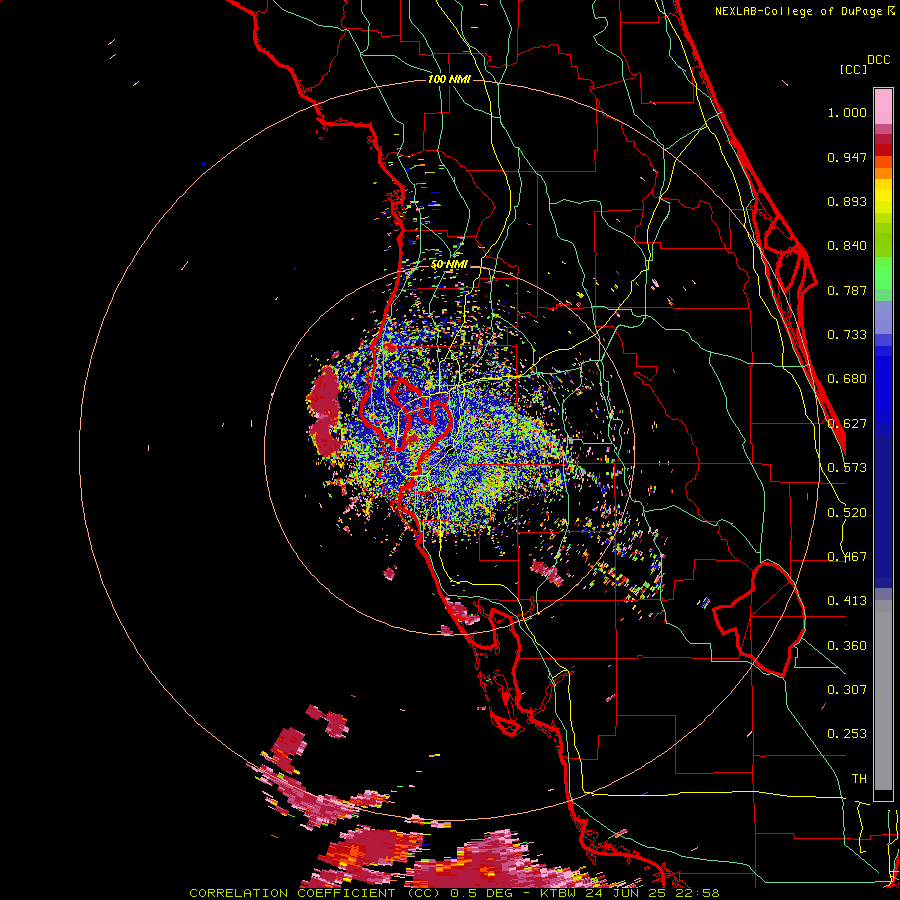Click the 22:58 timestamp in the caption
This screenshot has width=900, height=900.
point(699,893)
